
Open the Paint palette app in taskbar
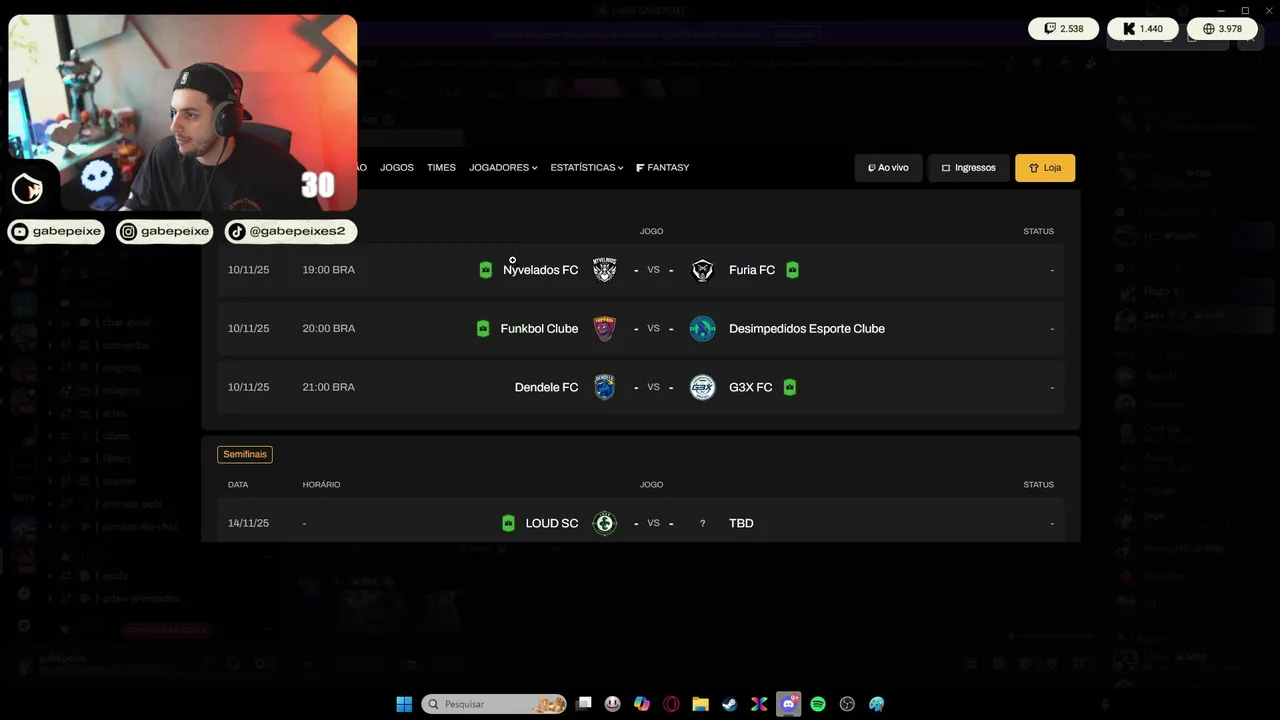click(877, 704)
